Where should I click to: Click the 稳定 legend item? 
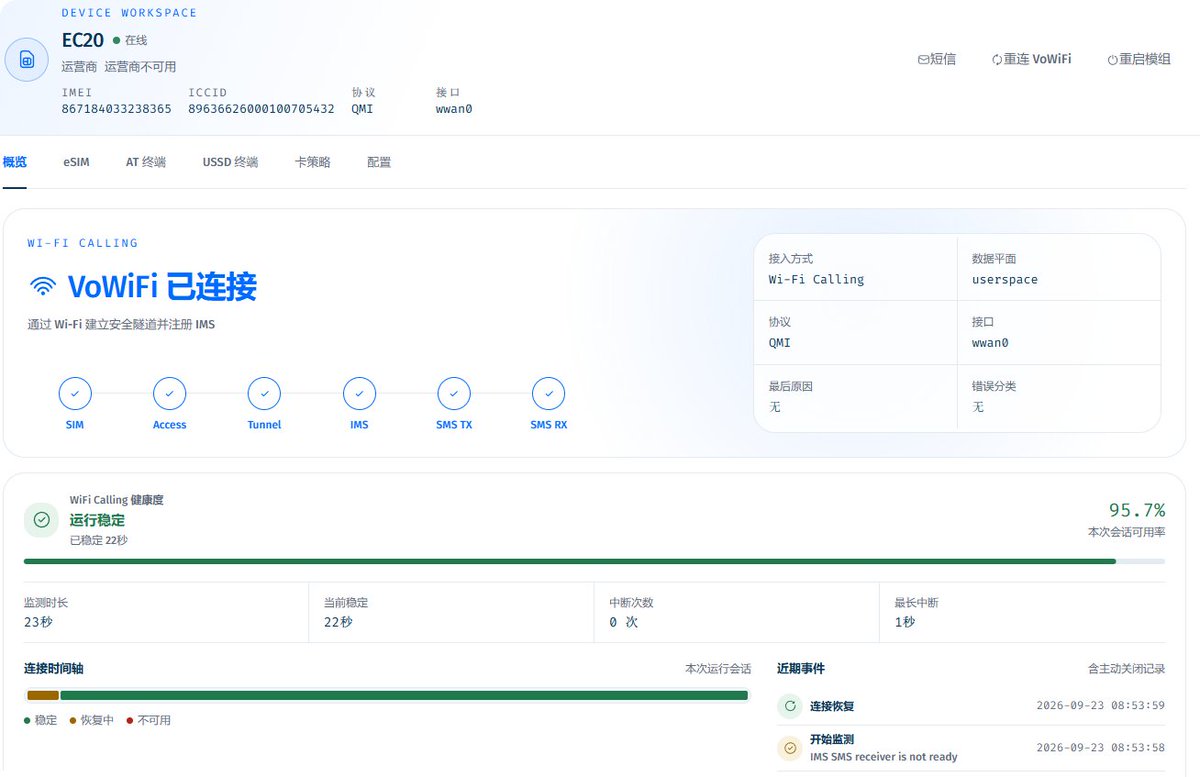click(x=41, y=720)
